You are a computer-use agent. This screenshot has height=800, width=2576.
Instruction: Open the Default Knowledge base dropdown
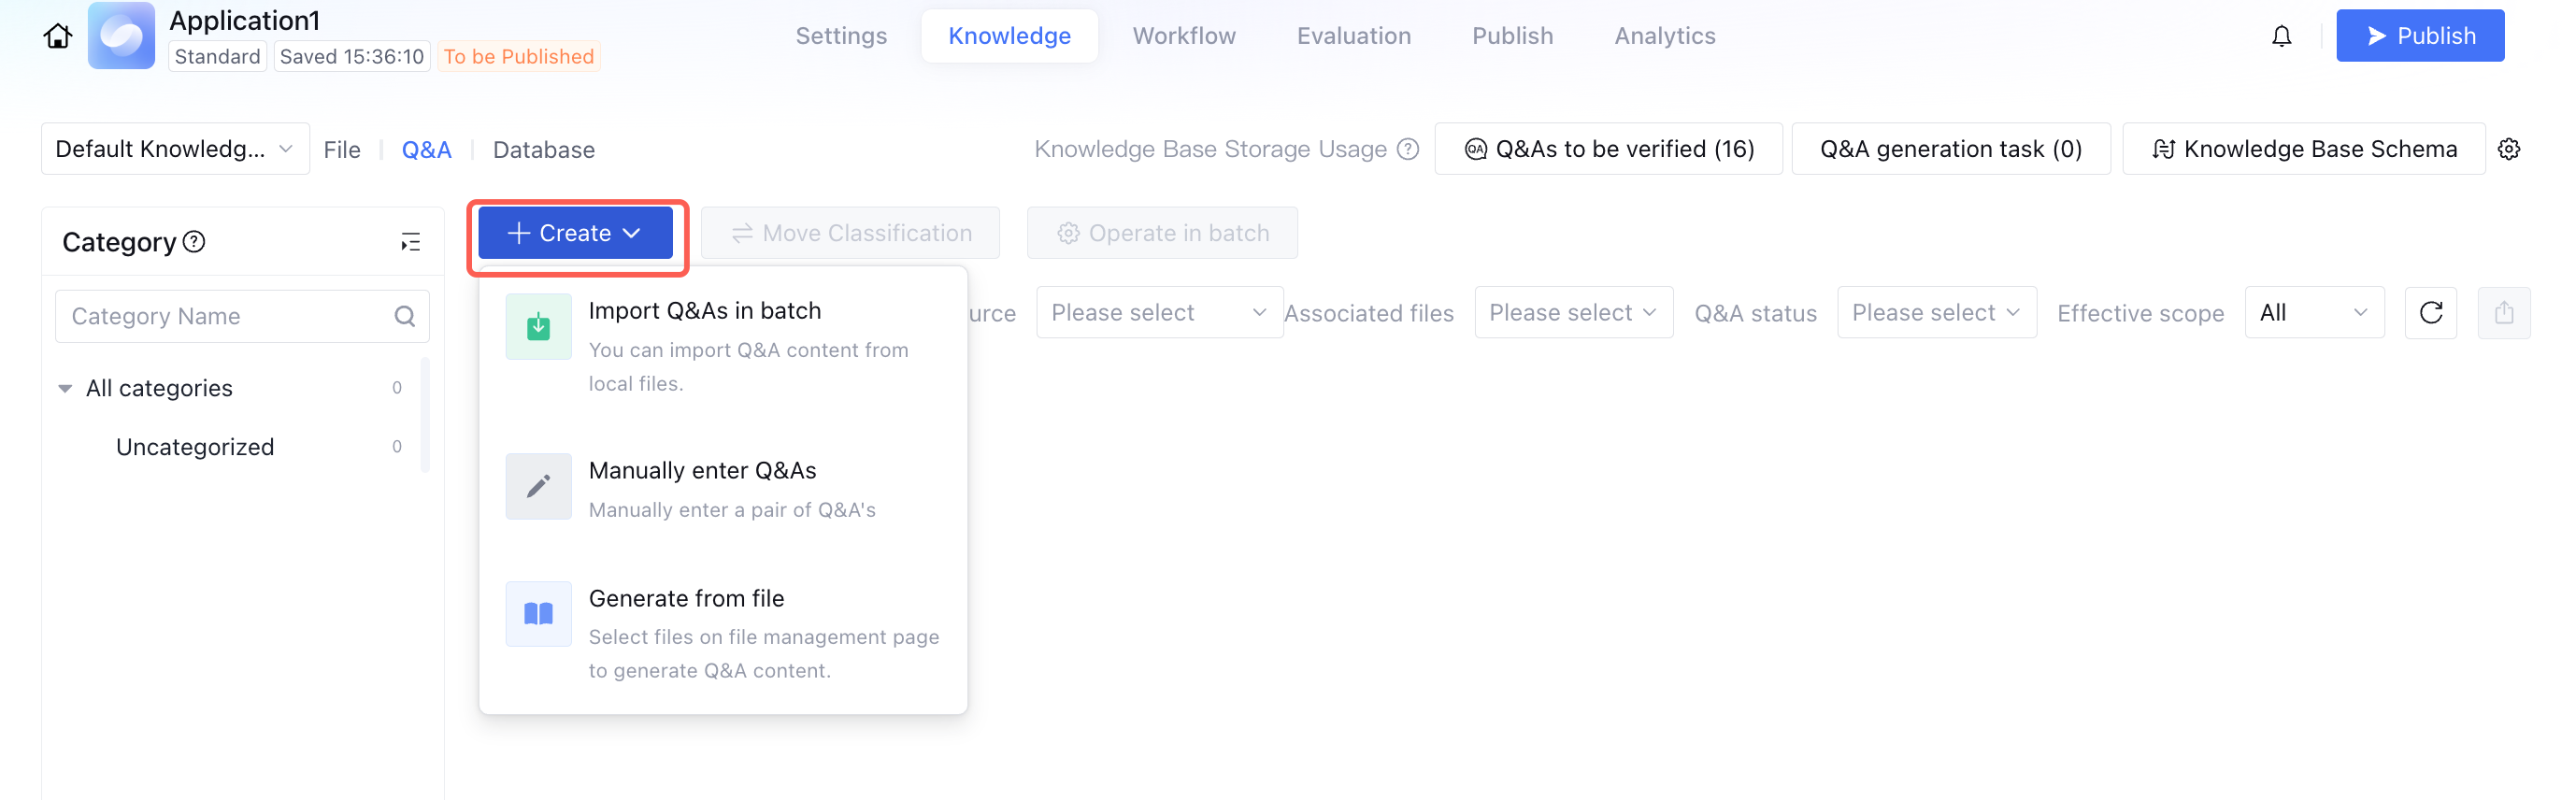(175, 149)
